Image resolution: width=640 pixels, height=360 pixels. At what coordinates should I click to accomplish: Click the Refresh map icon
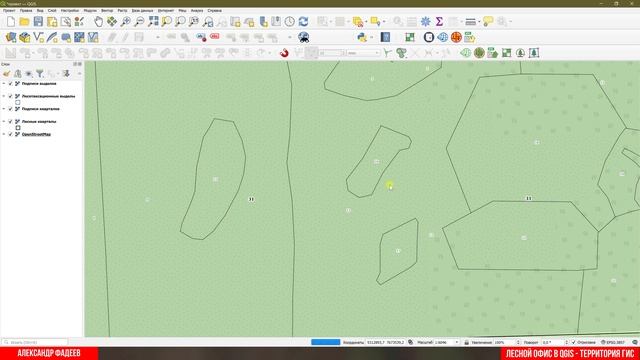coord(303,22)
